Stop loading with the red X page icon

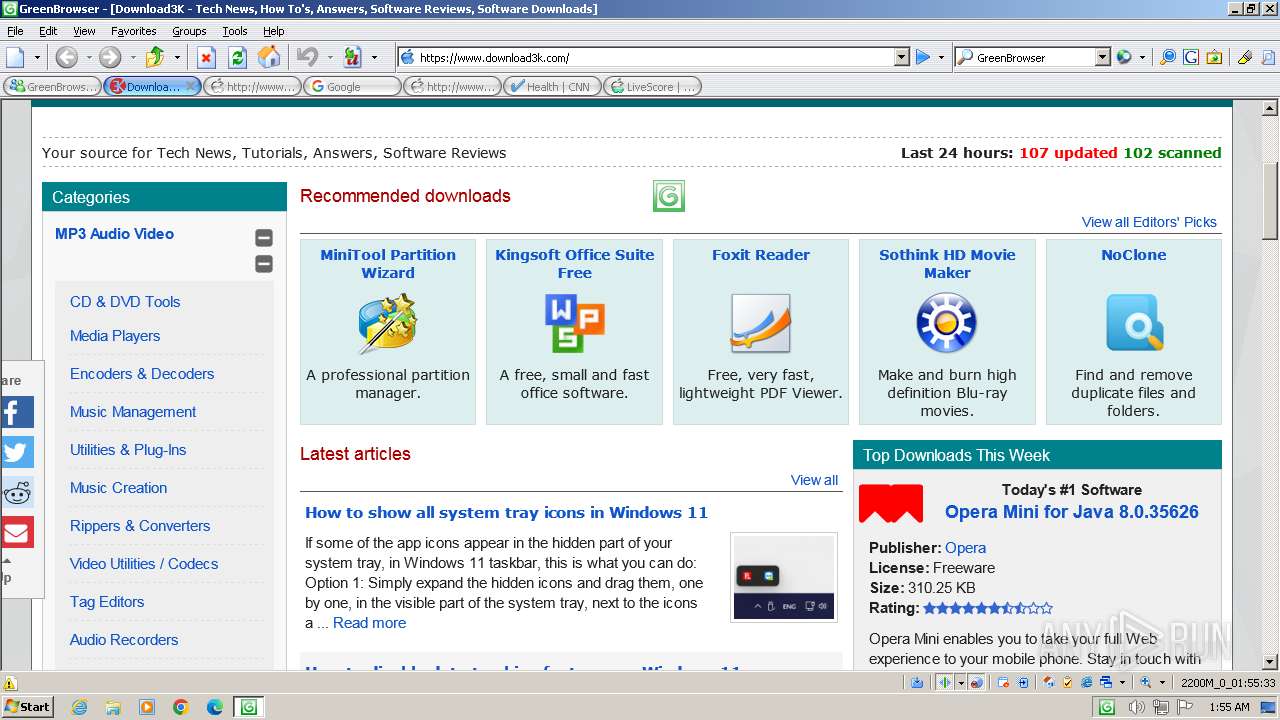[x=206, y=58]
